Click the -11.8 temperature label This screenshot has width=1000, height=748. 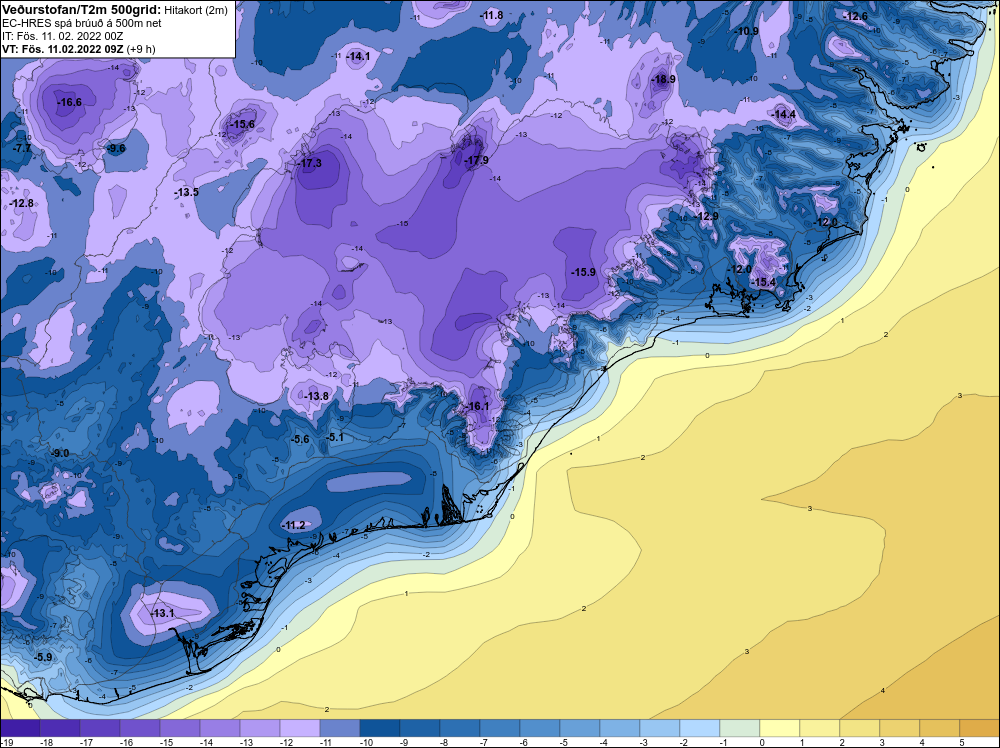[x=491, y=15]
